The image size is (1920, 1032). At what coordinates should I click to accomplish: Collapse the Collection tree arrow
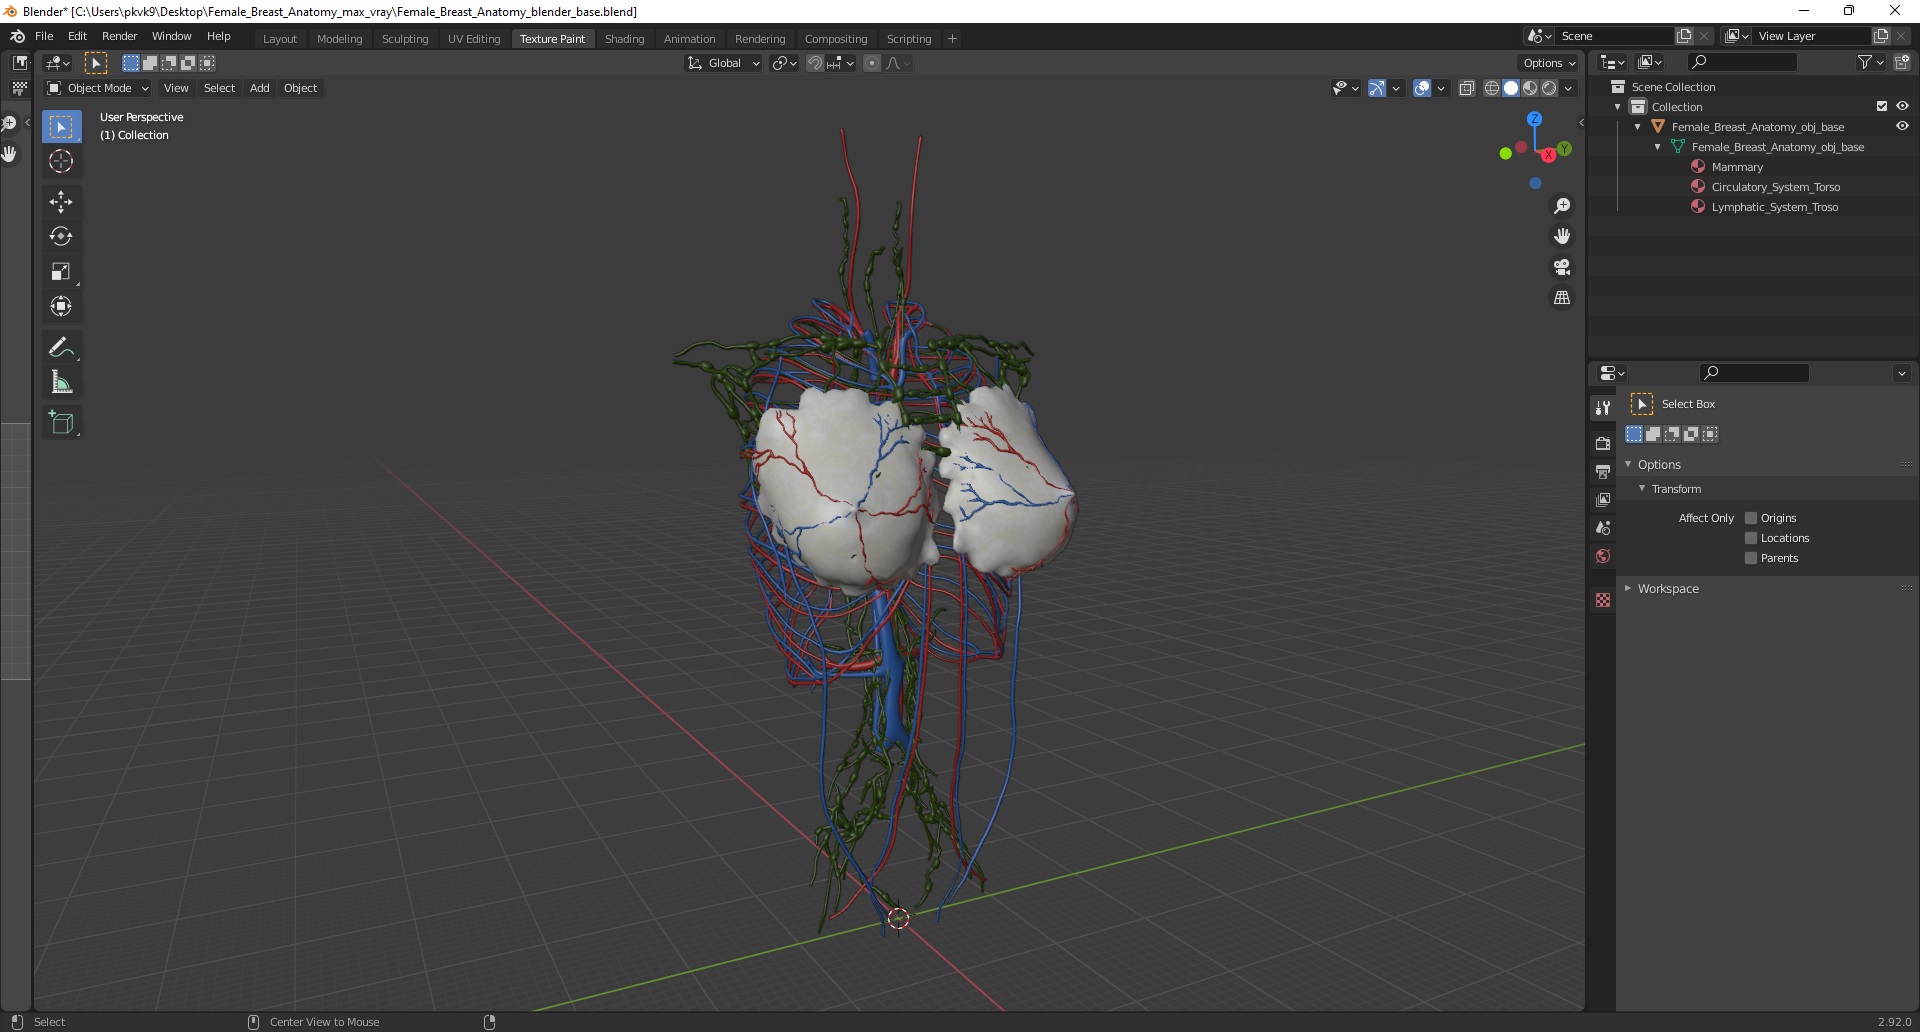pyautogui.click(x=1618, y=107)
